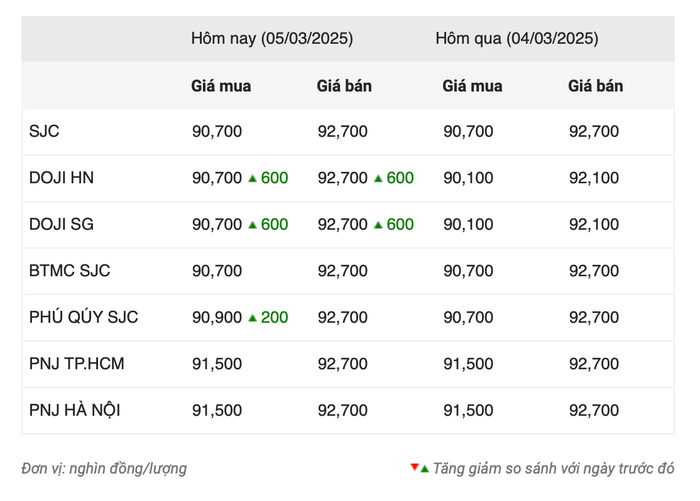The width and height of the screenshot is (700, 501).
Task: Click 'Giá bán' header under Hôm nay
Action: pos(344,86)
